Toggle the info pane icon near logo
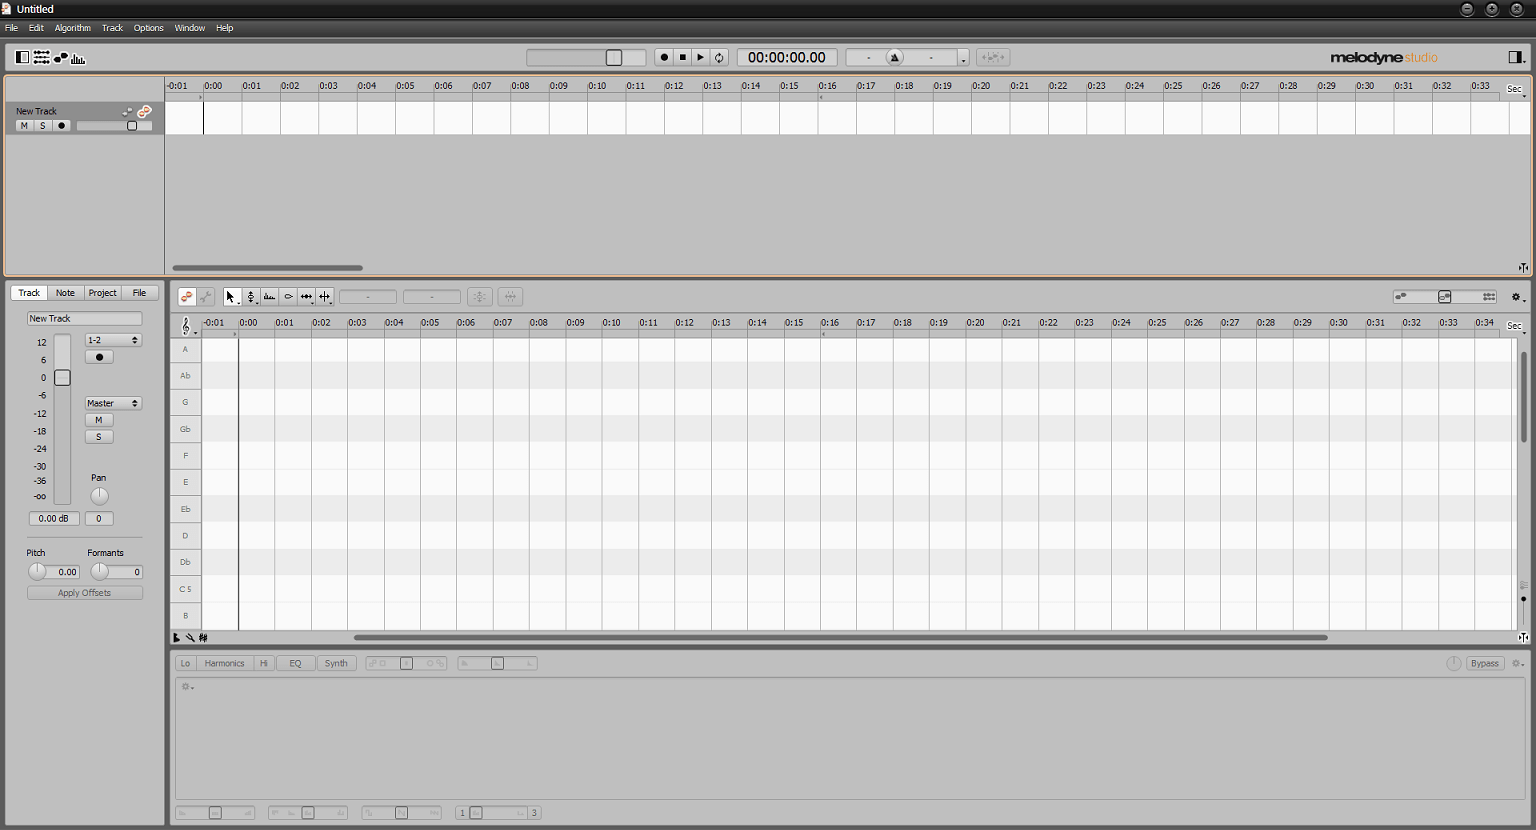Viewport: 1536px width, 830px height. point(1516,57)
